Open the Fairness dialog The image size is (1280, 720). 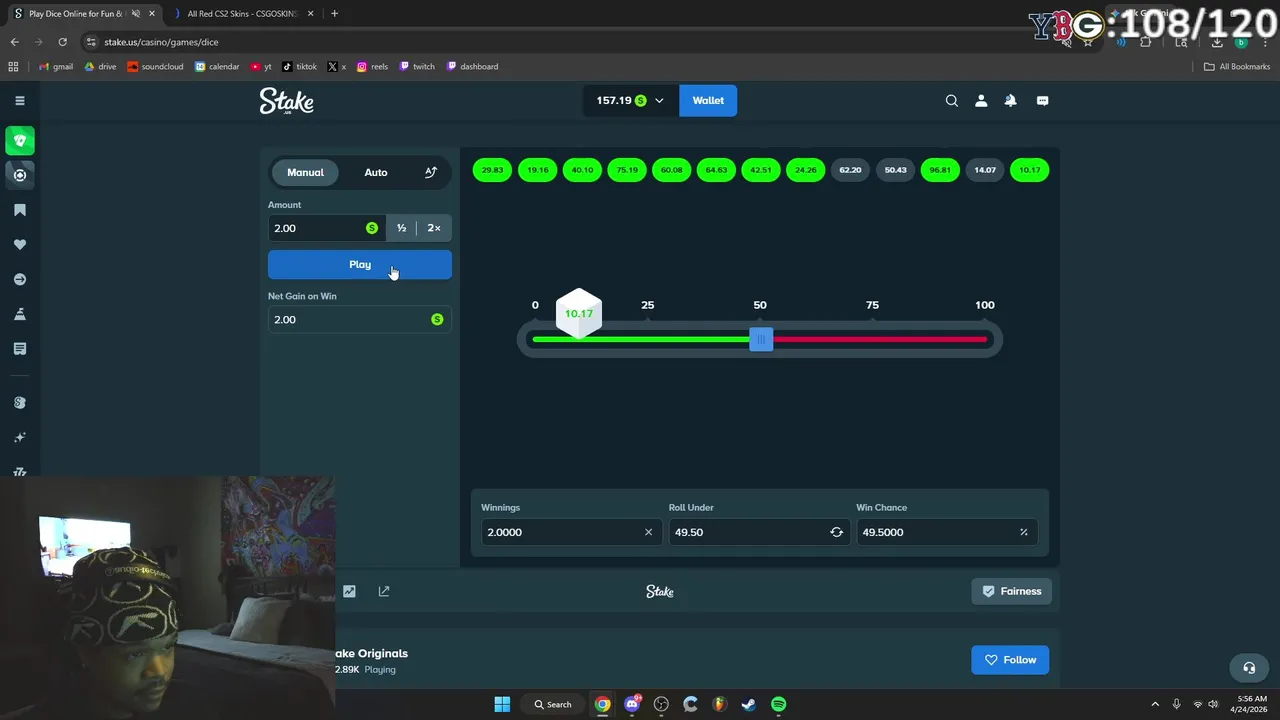coord(1011,591)
